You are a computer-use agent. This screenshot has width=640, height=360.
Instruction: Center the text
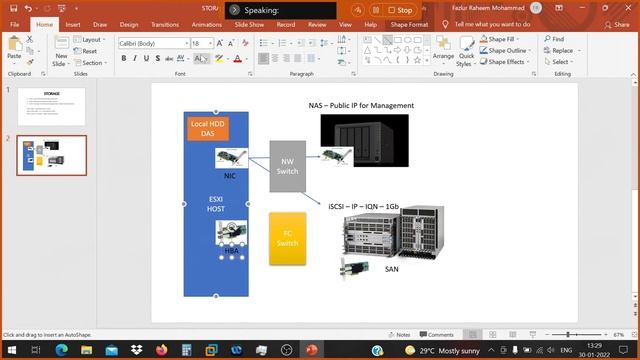coord(275,59)
